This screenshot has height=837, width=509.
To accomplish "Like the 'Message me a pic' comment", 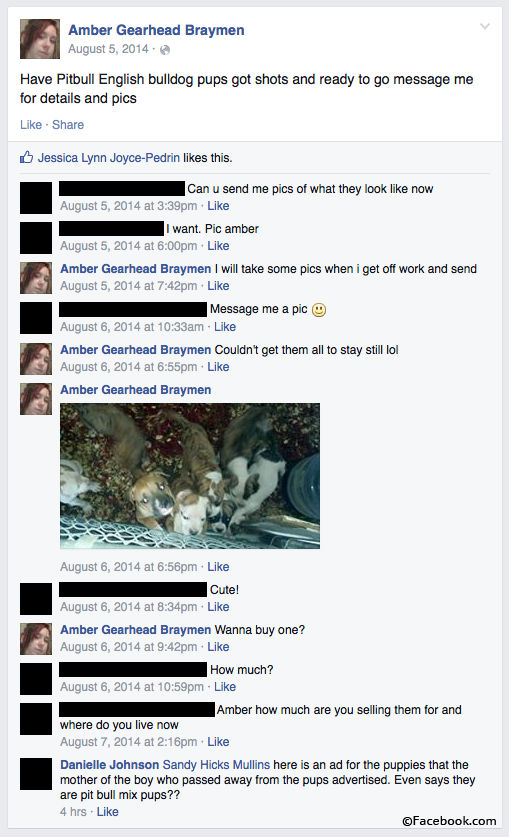I will coord(225,327).
